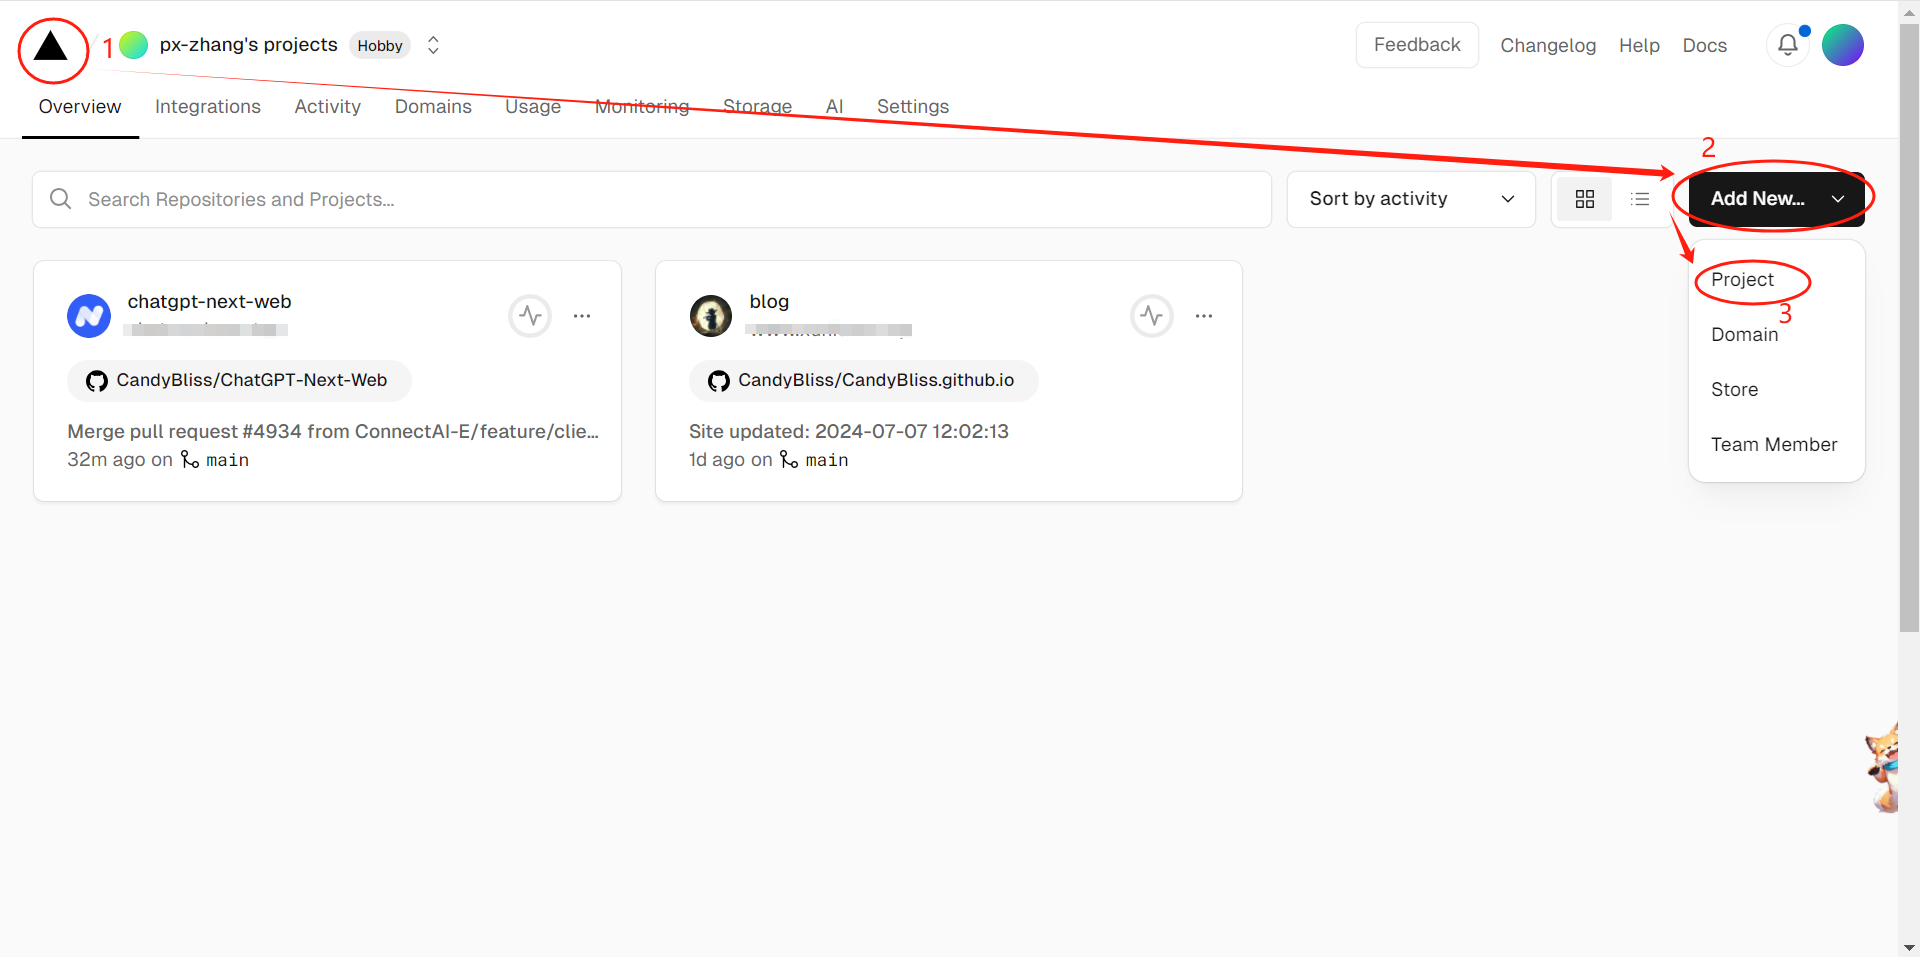Viewport: 1920px width, 957px height.
Task: Select Team Member from the Add New menu
Action: [x=1774, y=445]
